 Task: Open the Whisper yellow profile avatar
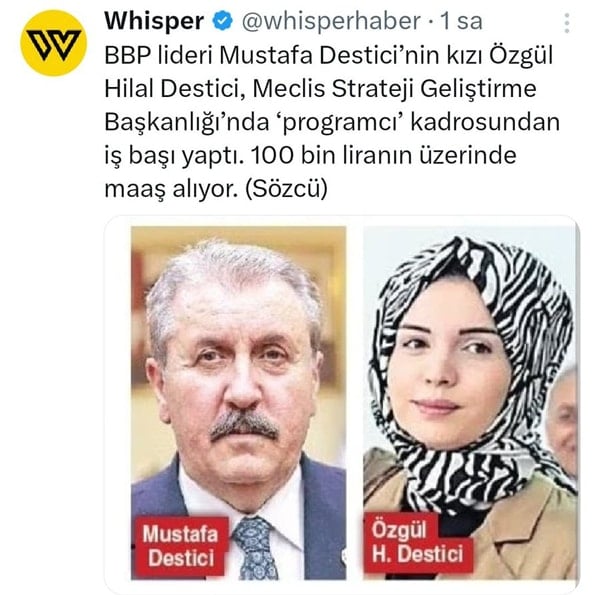pyautogui.click(x=54, y=43)
